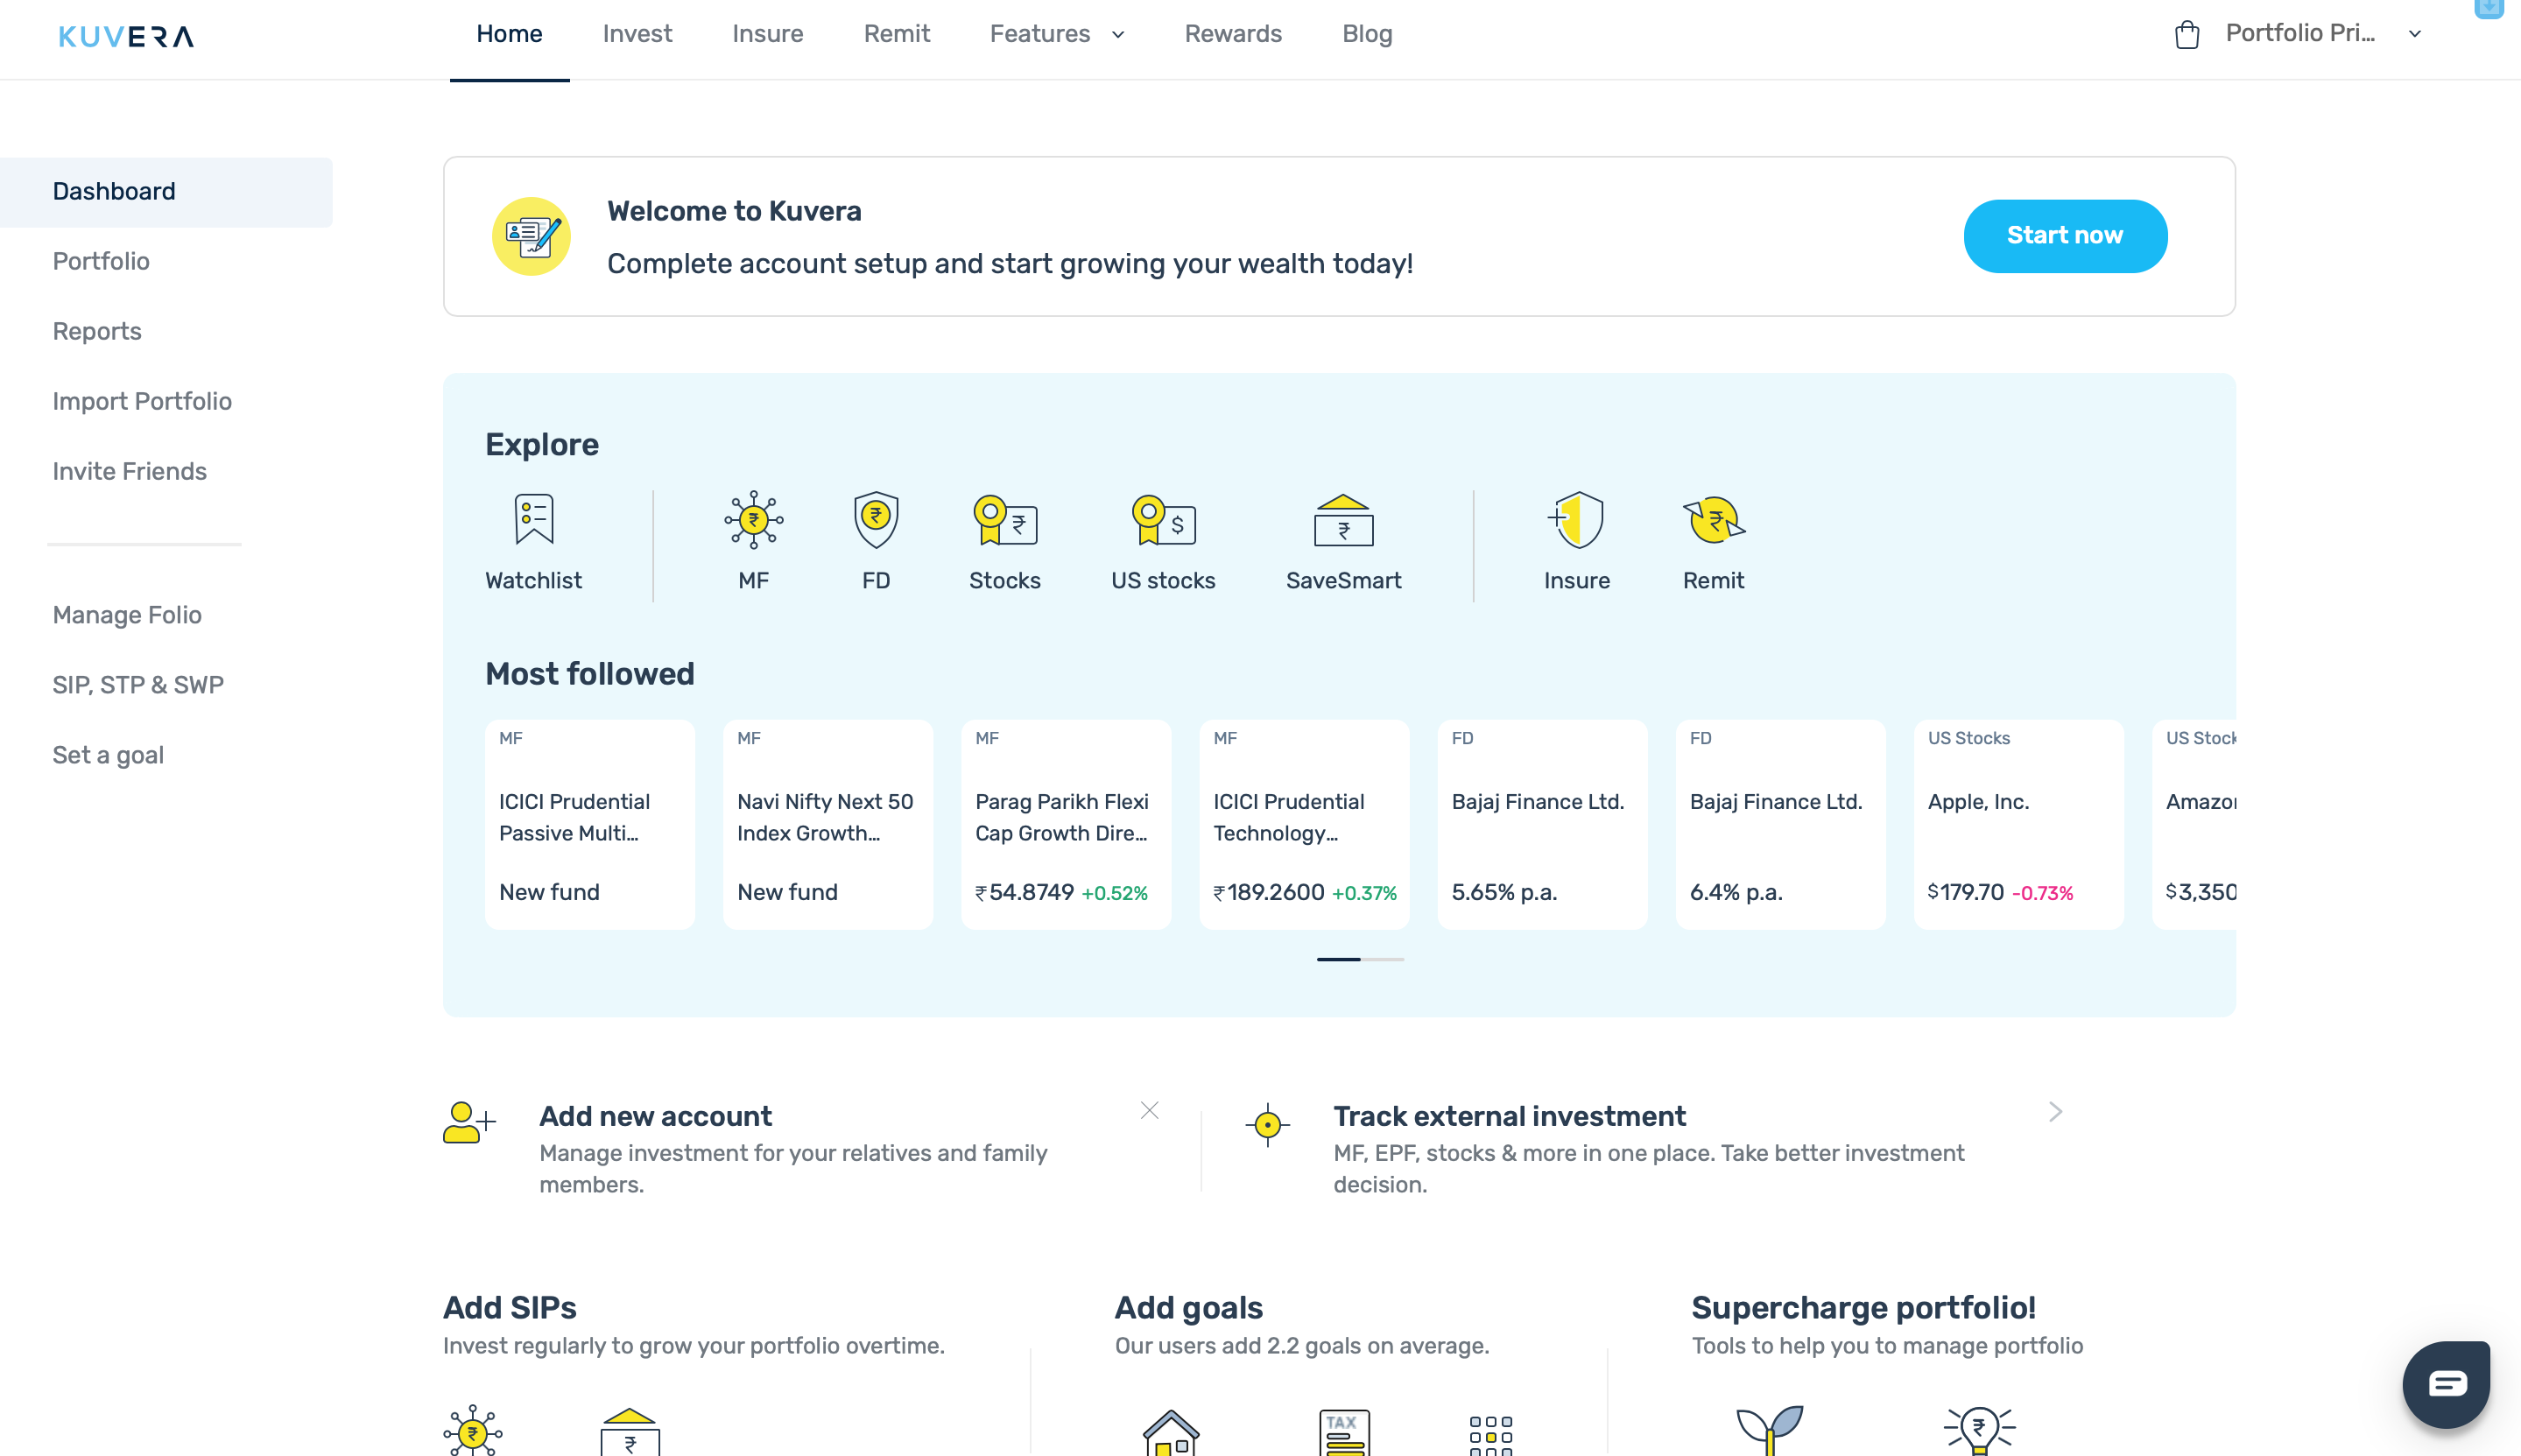Open the Blog tab

[1366, 34]
